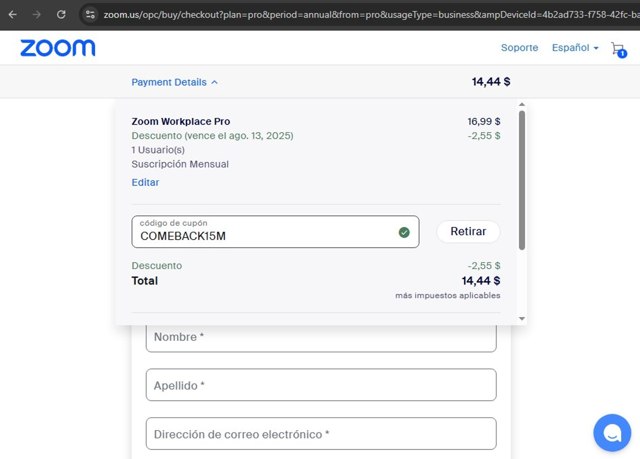Click the site information icon in the address bar
This screenshot has height=459, width=640.
[90, 15]
